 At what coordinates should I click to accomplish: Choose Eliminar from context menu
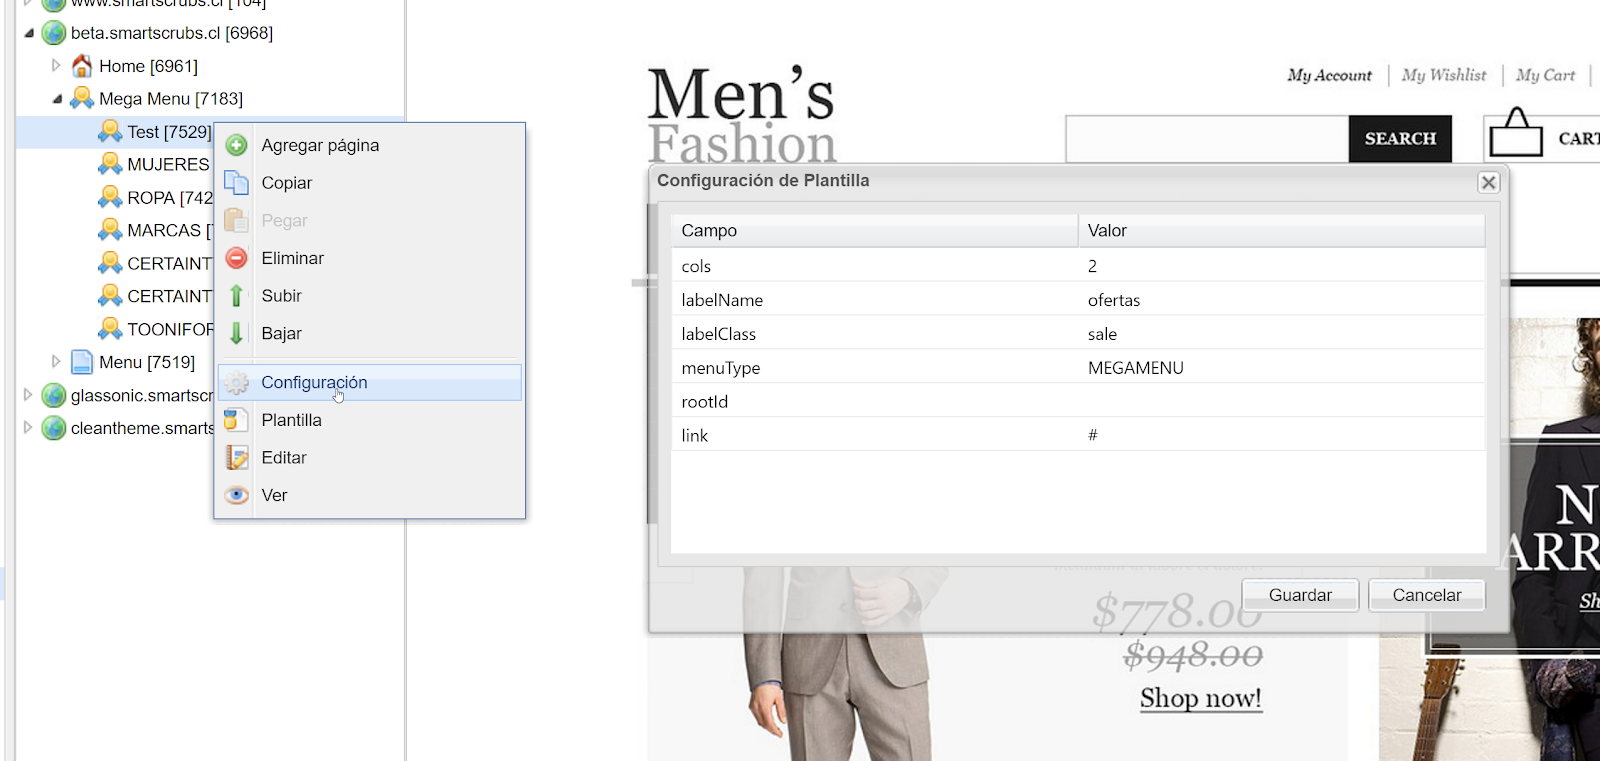click(x=370, y=258)
